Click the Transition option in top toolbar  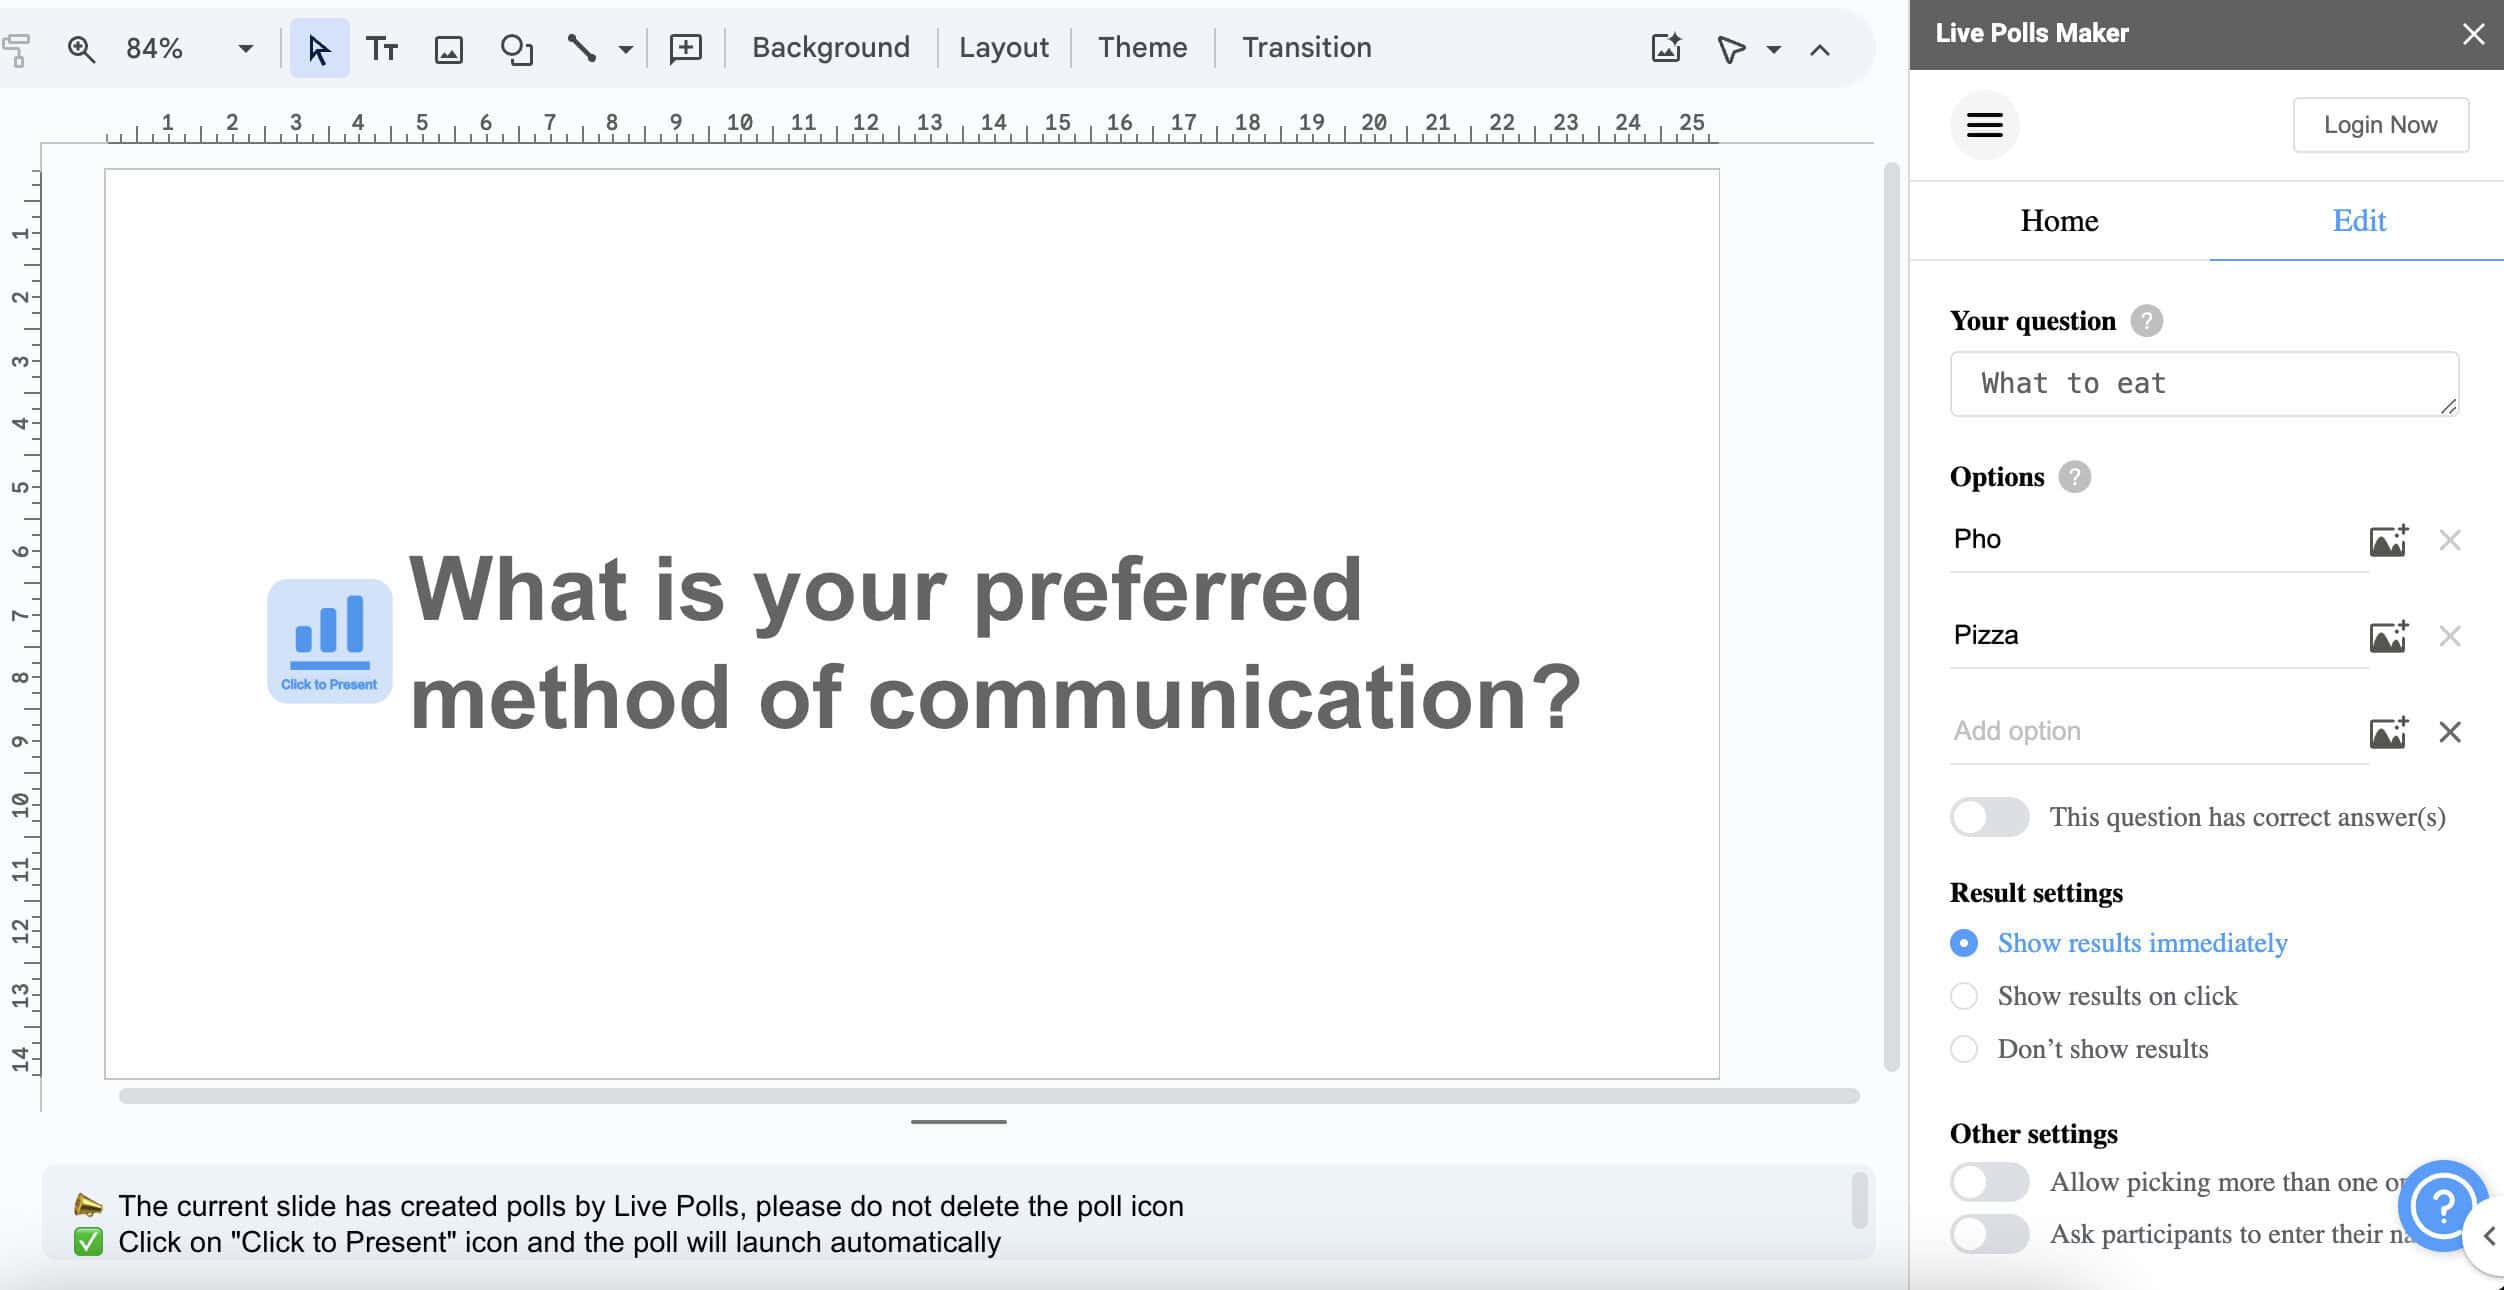(1306, 46)
